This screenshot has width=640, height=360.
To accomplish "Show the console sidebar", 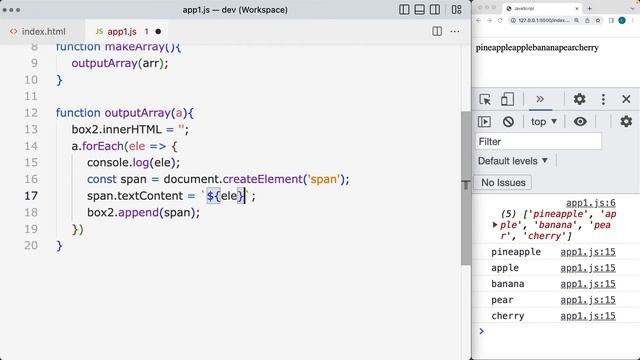I will point(484,122).
